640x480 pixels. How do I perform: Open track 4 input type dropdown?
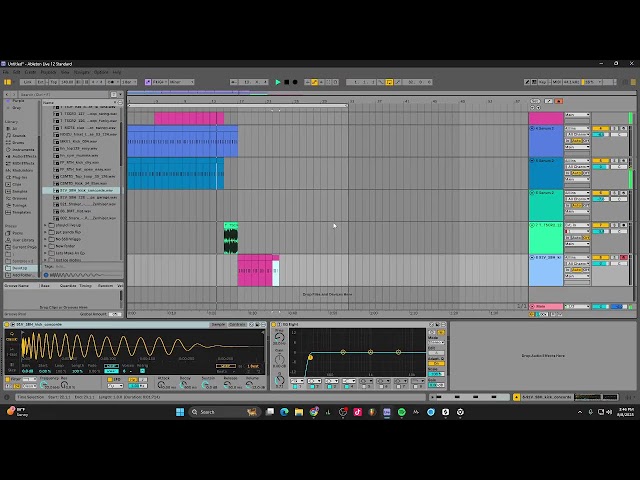click(577, 128)
